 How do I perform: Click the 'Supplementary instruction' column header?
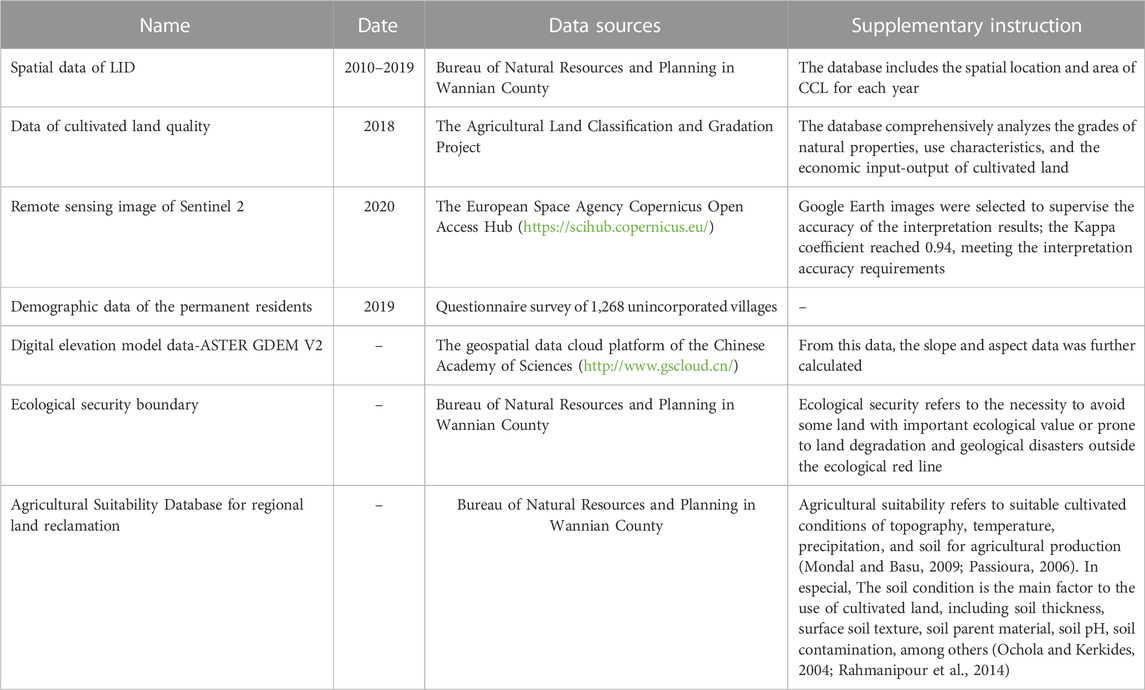tap(966, 26)
